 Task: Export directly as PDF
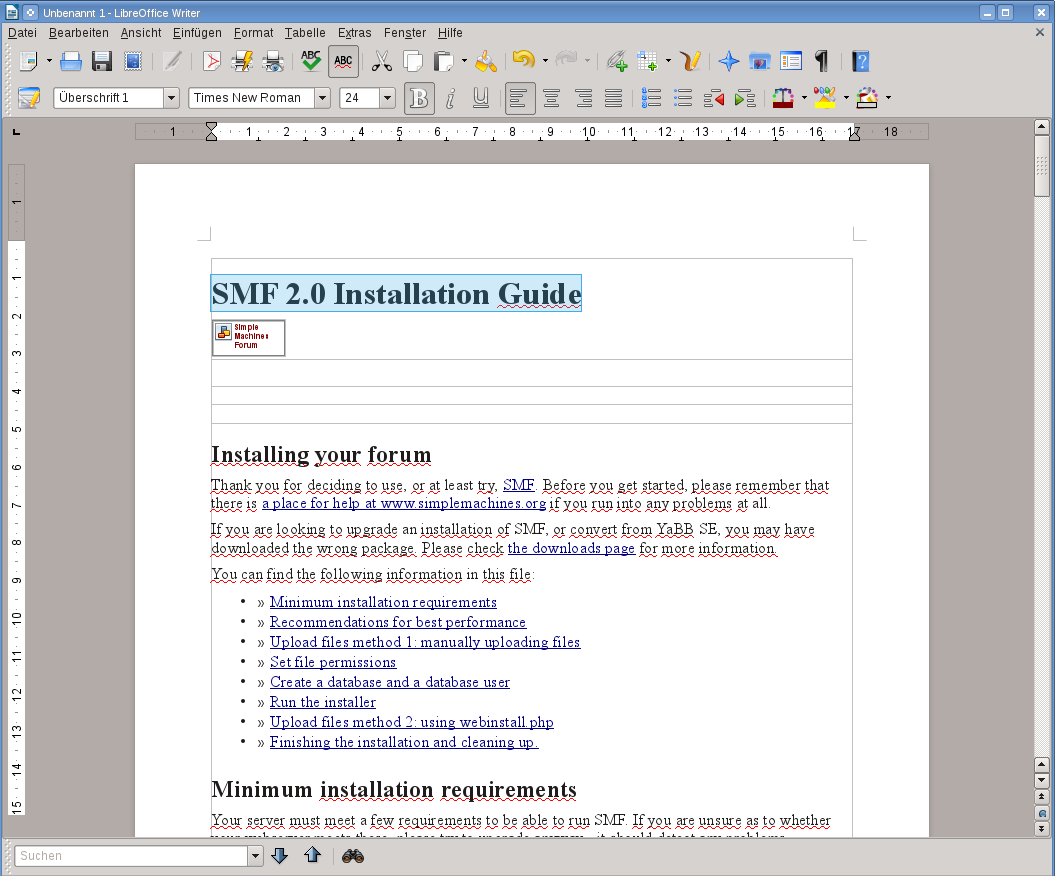point(211,62)
